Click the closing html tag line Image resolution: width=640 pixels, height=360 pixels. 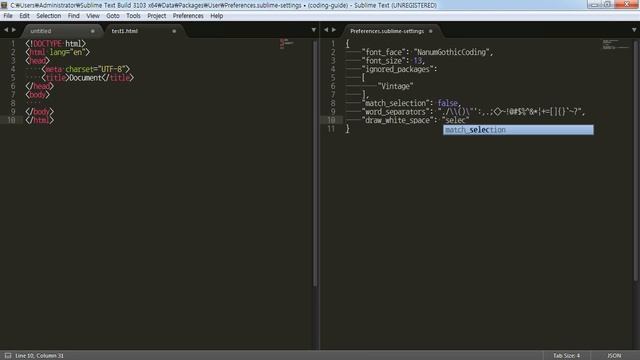pyautogui.click(x=40, y=120)
